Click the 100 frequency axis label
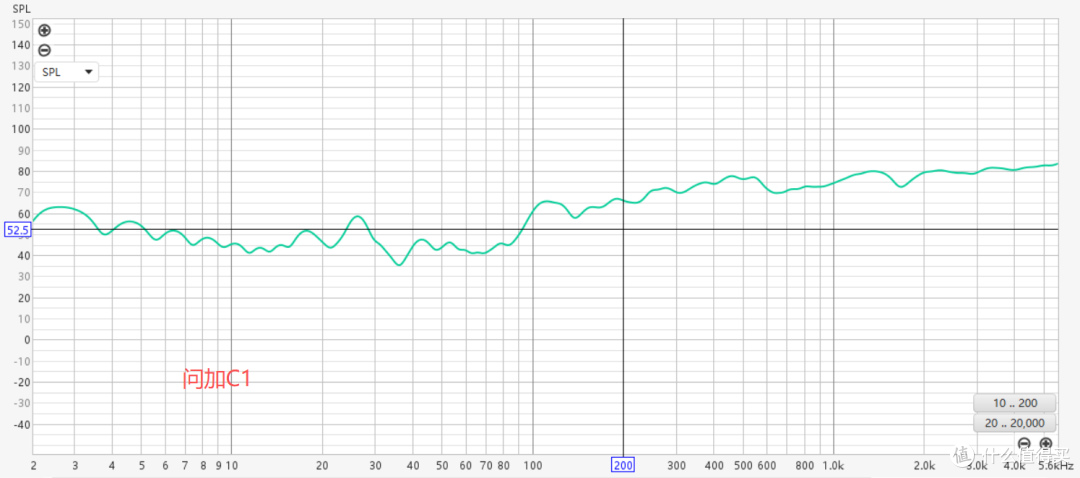 [533, 466]
